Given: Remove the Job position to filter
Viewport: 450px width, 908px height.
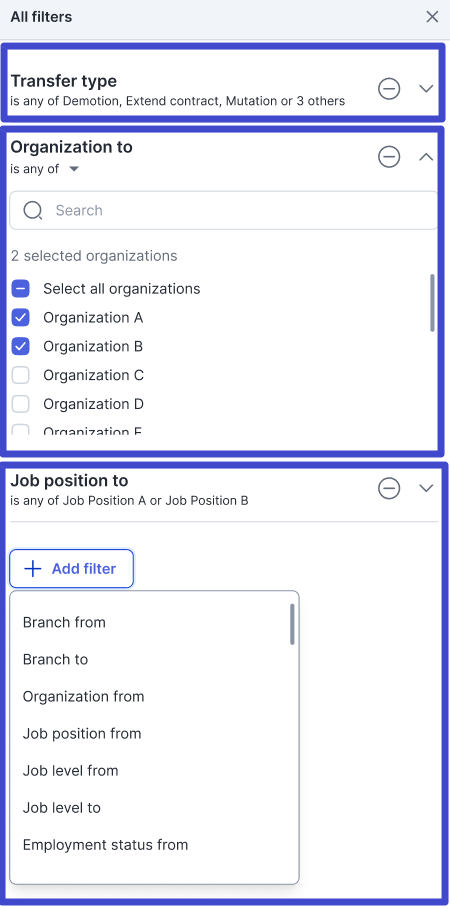Looking at the screenshot, I should point(389,489).
